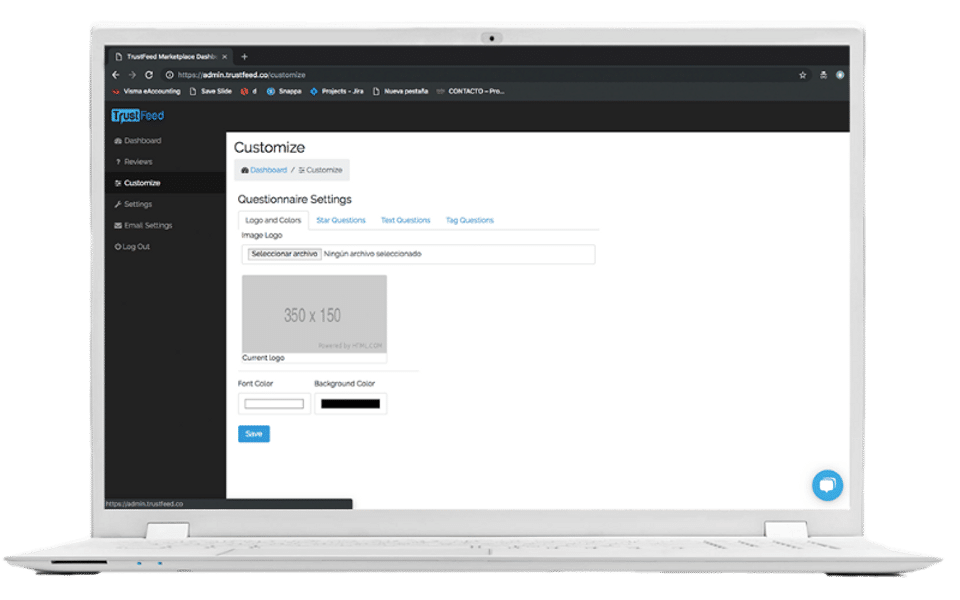Close the TrustFeed Marketplace Dashboard tab
The image size is (960, 600).
pos(225,56)
